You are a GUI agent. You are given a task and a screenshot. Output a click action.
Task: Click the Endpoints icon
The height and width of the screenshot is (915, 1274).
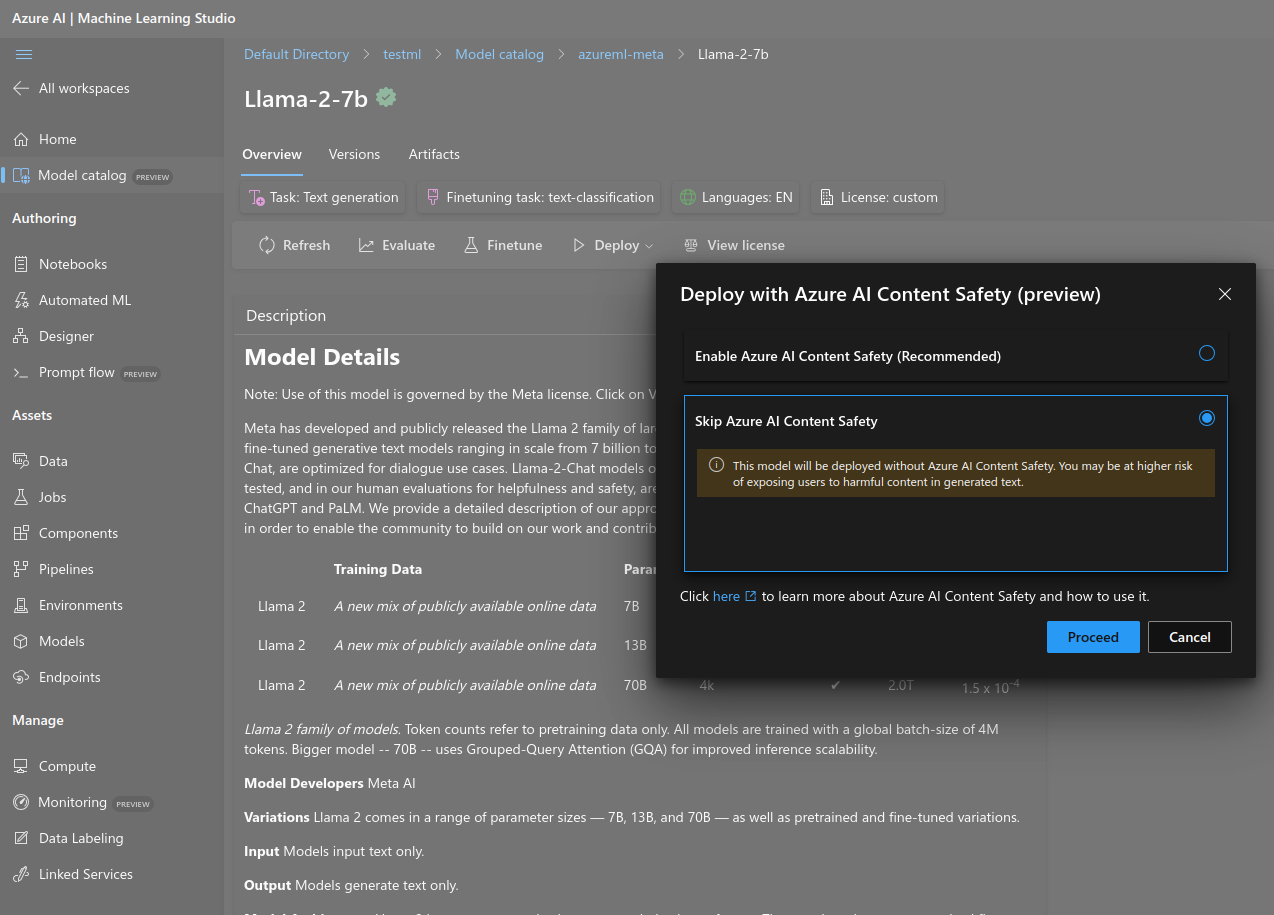(x=21, y=677)
